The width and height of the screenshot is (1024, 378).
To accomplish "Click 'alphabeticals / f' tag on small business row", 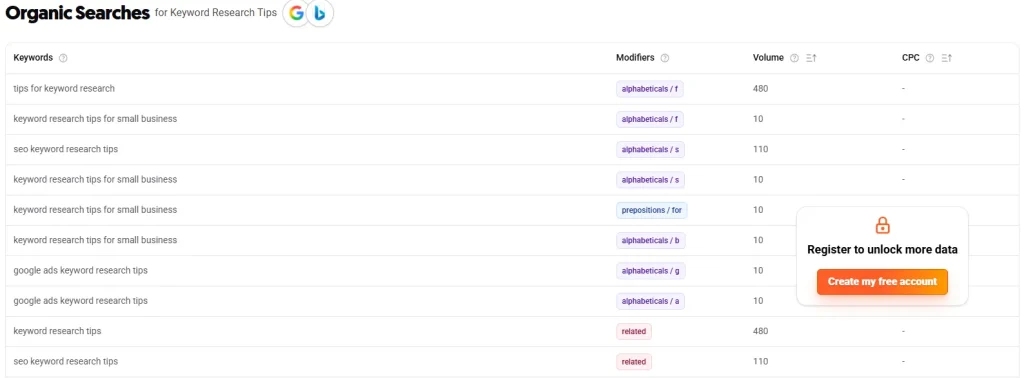I will tap(649, 119).
